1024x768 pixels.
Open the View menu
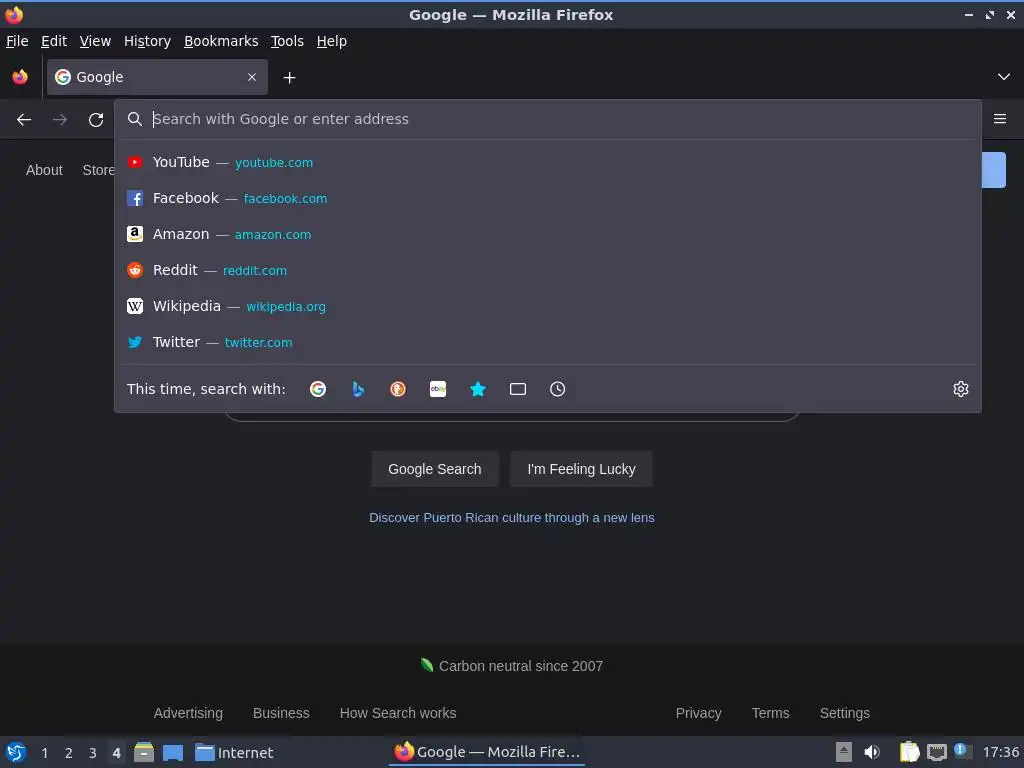(x=95, y=41)
